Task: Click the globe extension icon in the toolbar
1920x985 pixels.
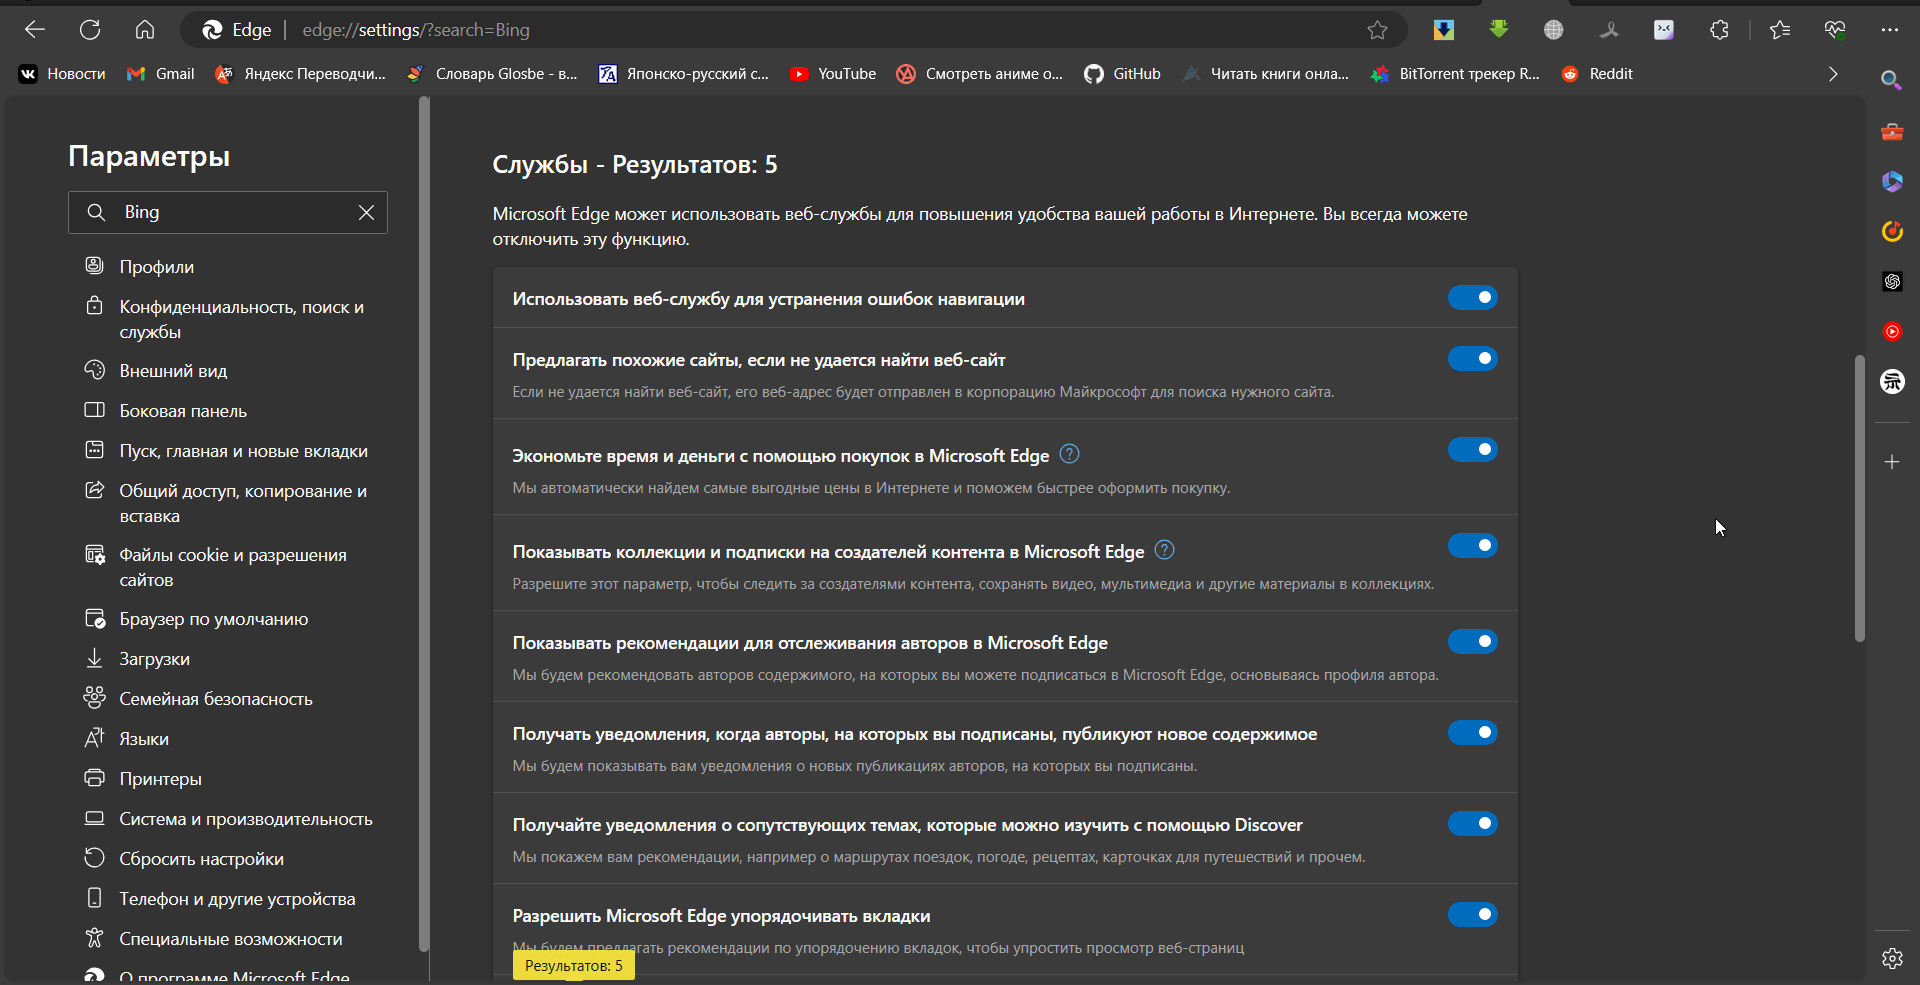Action: 1553,30
